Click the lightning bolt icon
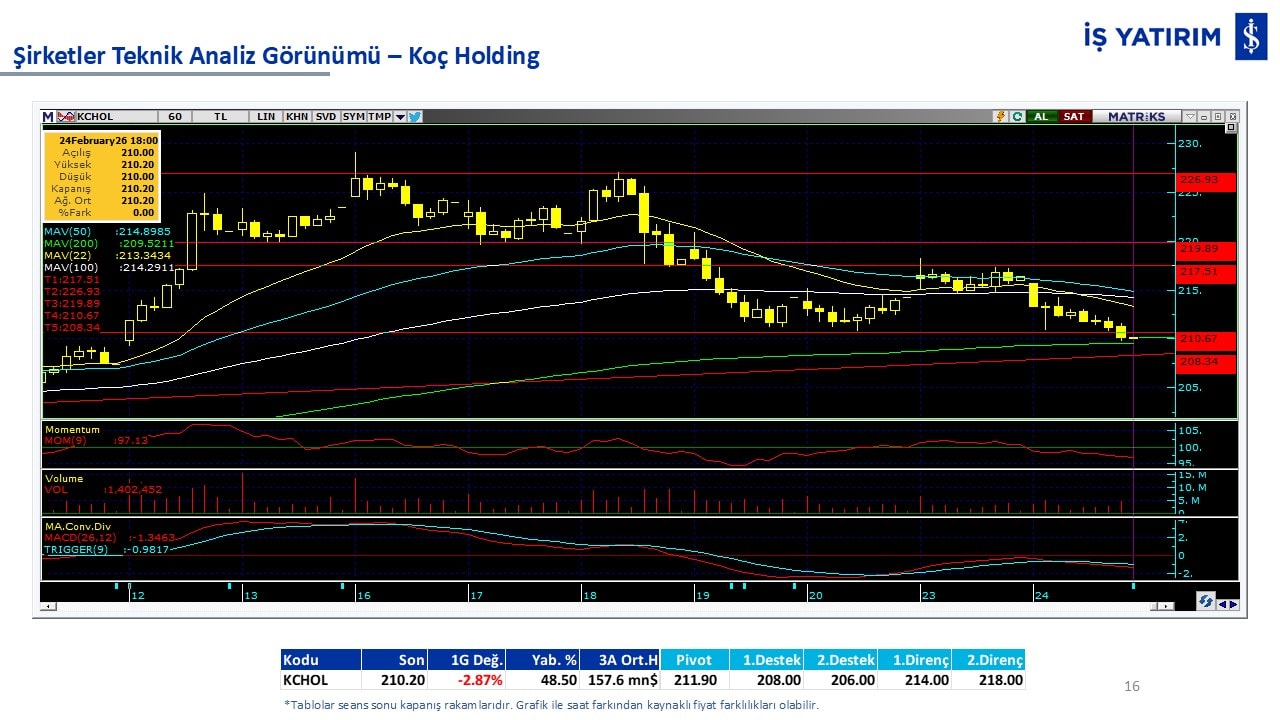Image resolution: width=1280 pixels, height=720 pixels. pyautogui.click(x=999, y=116)
